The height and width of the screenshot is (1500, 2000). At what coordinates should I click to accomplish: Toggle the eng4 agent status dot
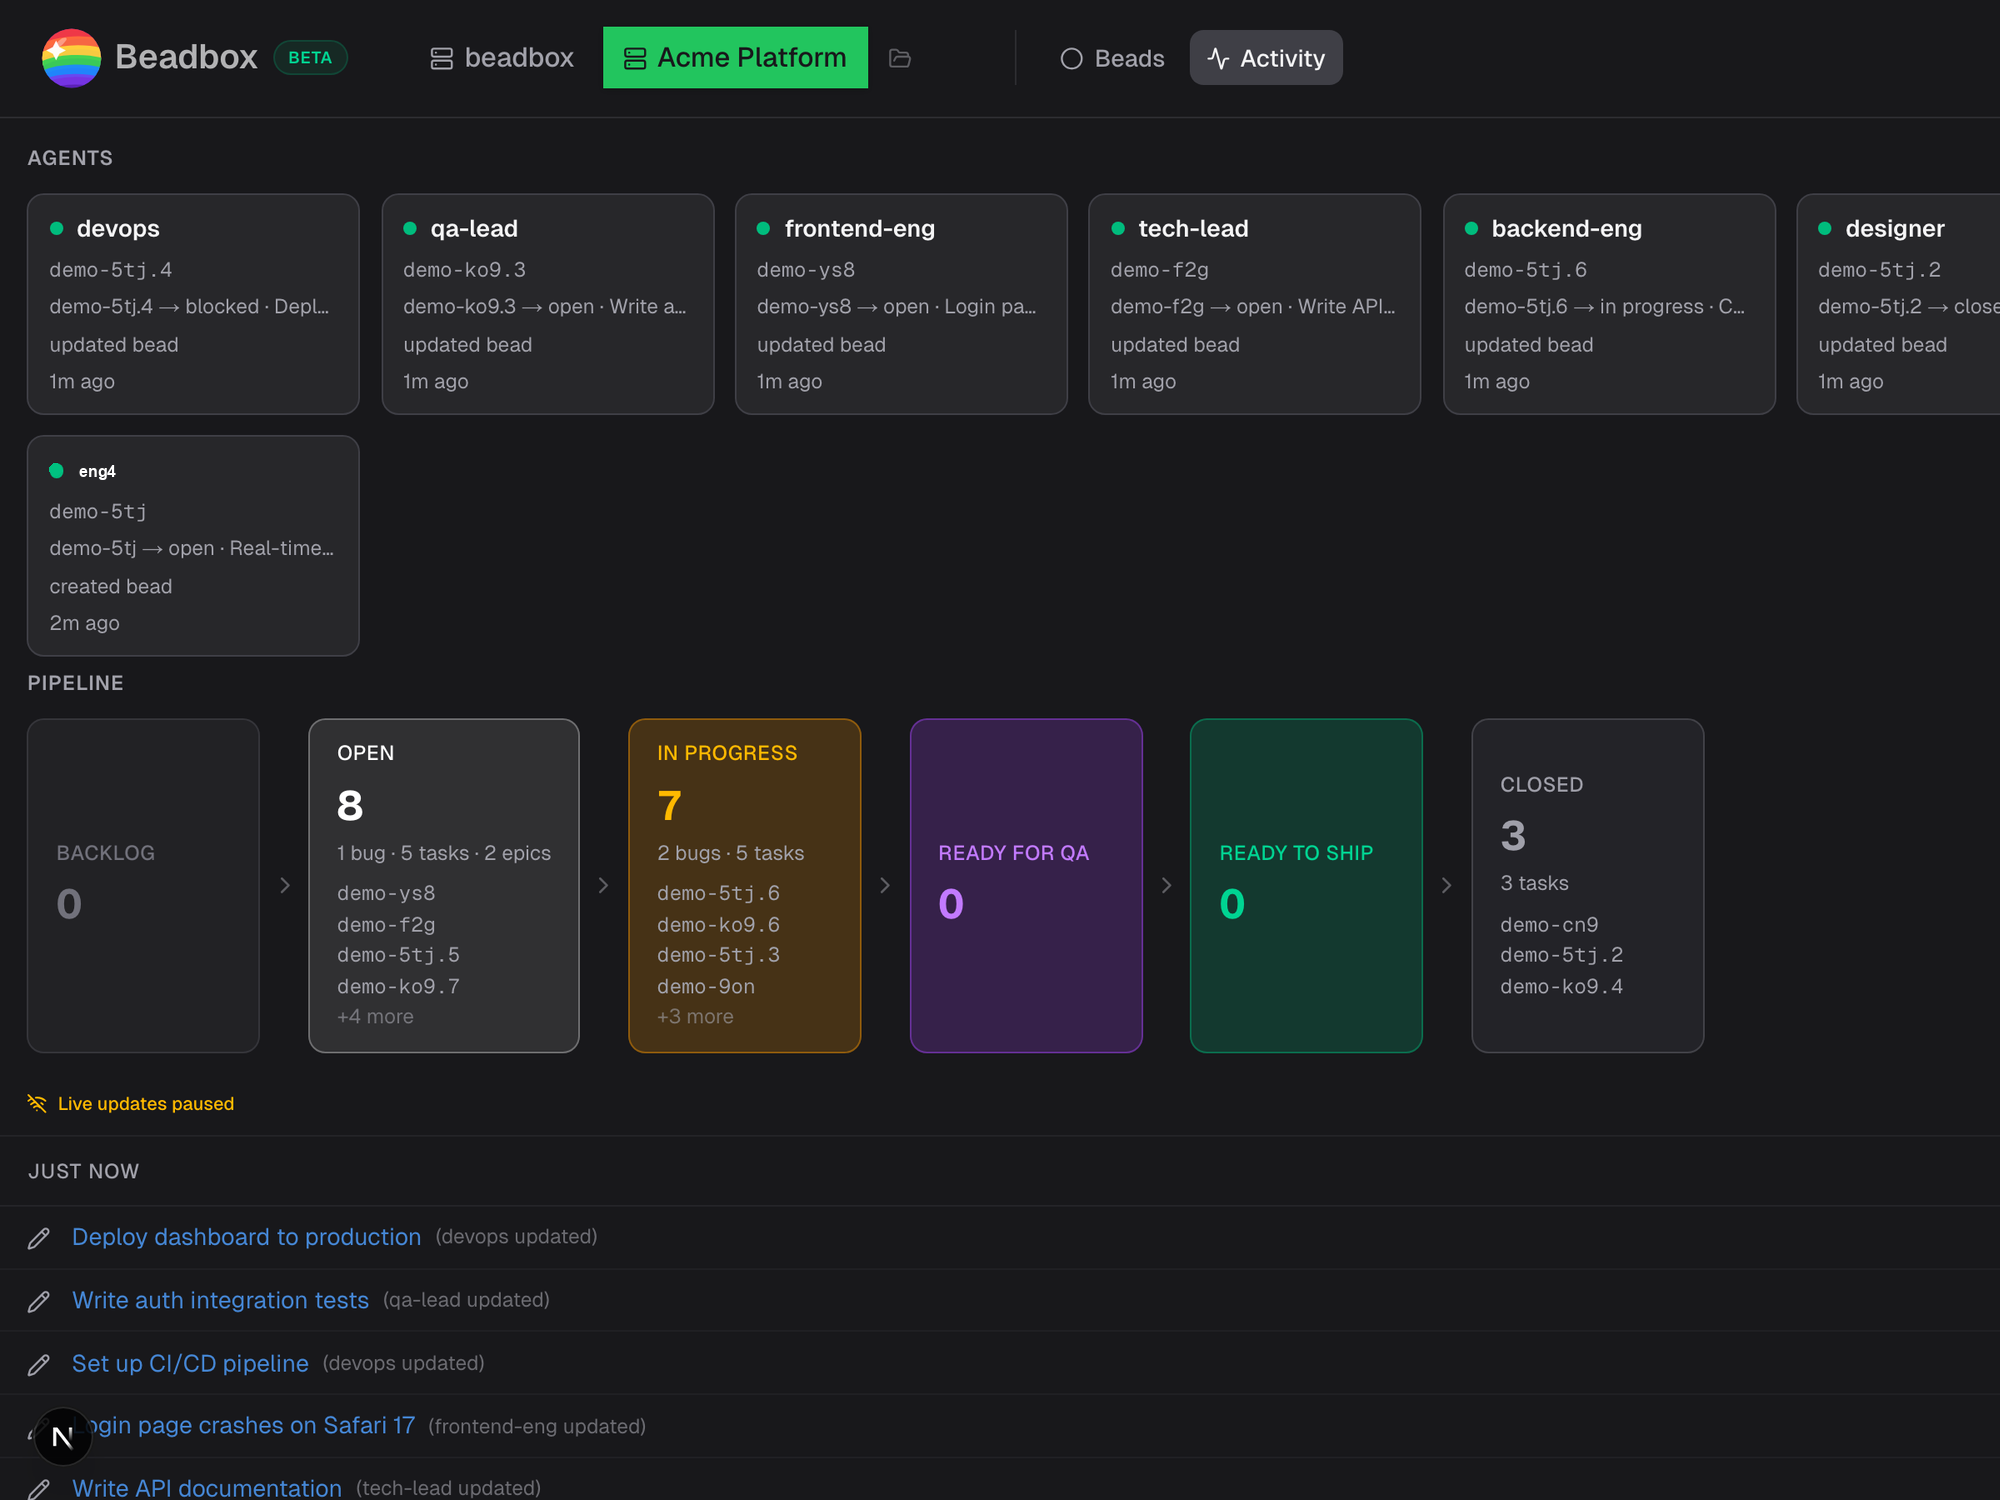click(x=58, y=470)
